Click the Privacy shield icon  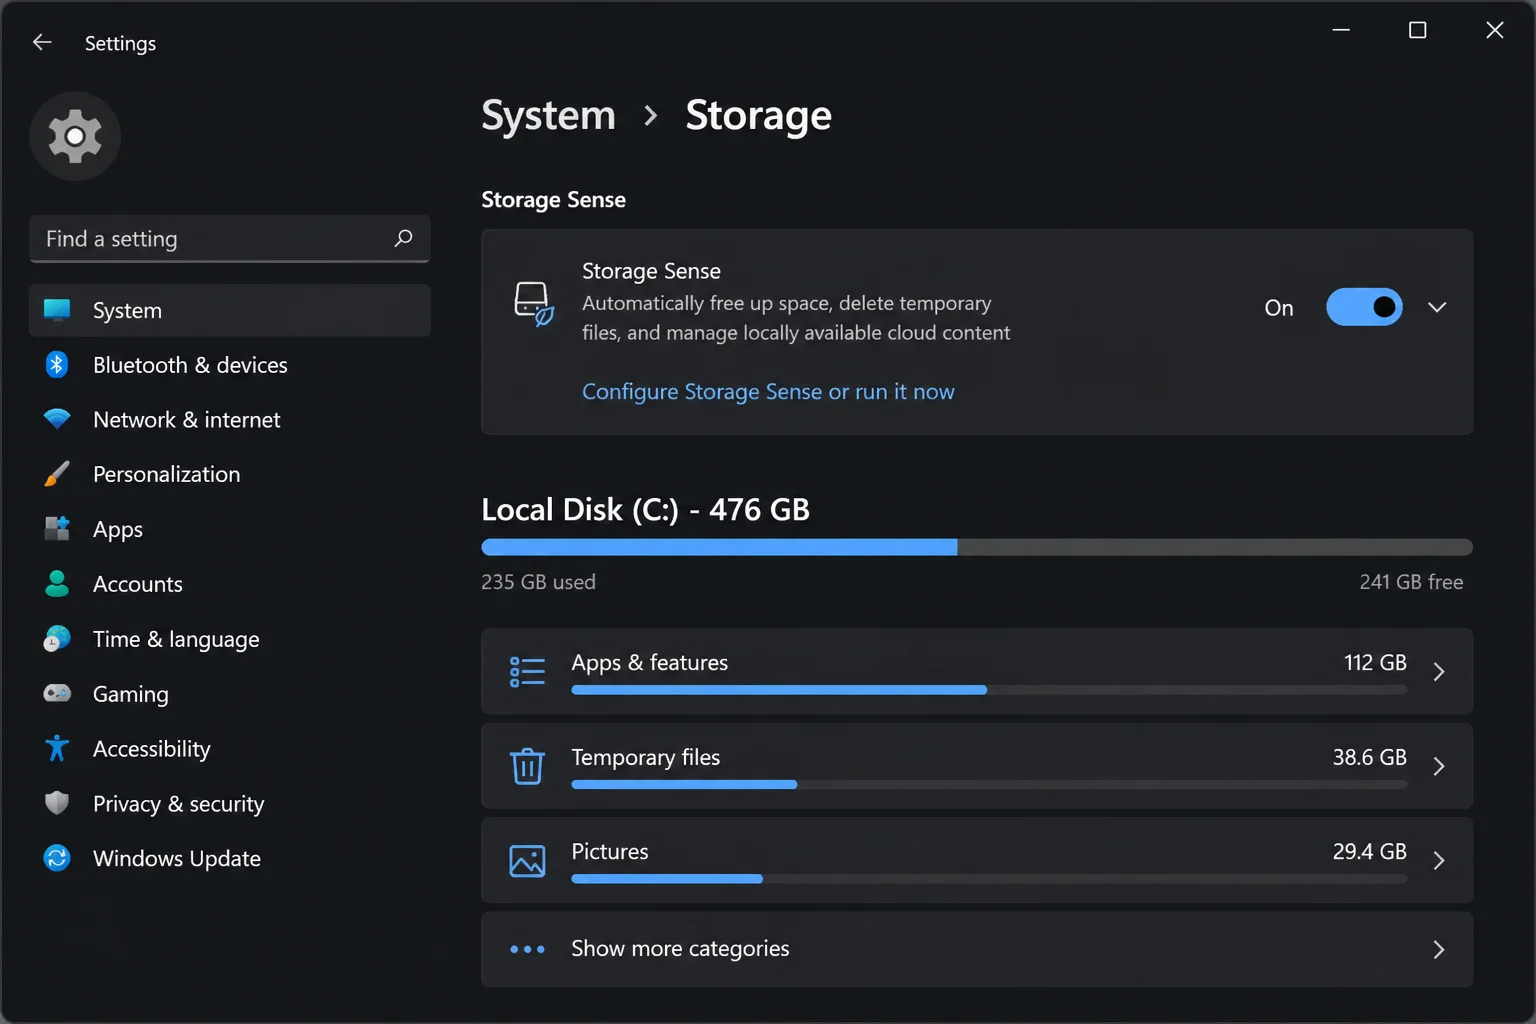point(57,803)
